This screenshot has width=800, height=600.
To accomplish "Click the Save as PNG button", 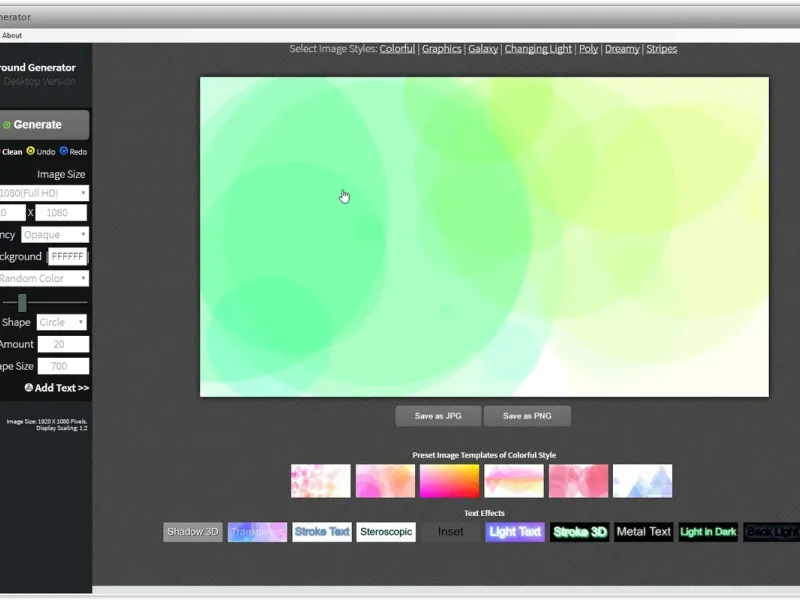I will pos(527,416).
